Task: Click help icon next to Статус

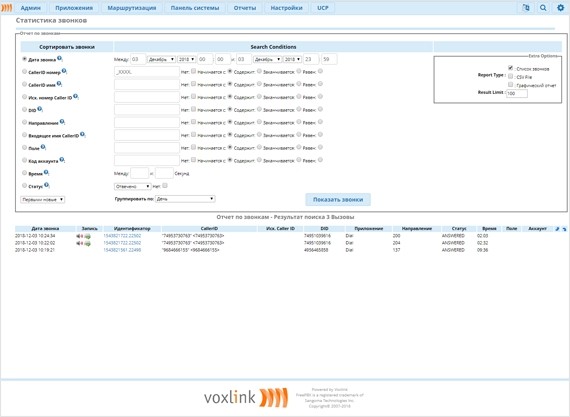Action: point(47,185)
